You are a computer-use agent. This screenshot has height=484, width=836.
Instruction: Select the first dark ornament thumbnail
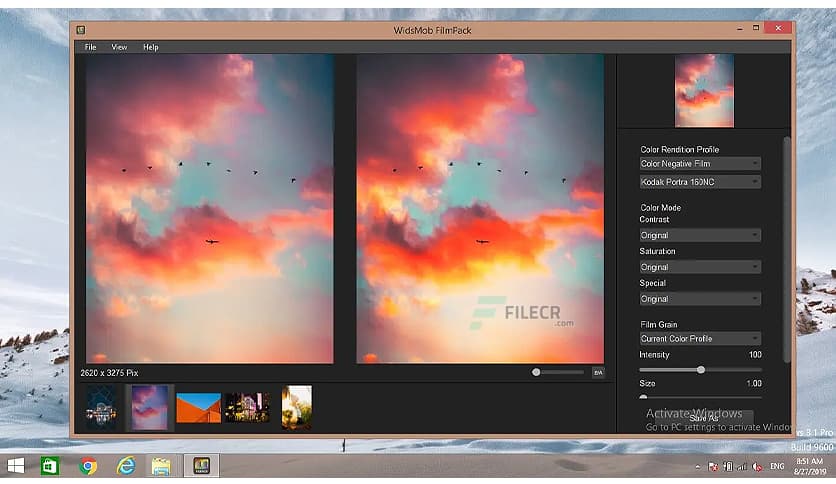(101, 408)
